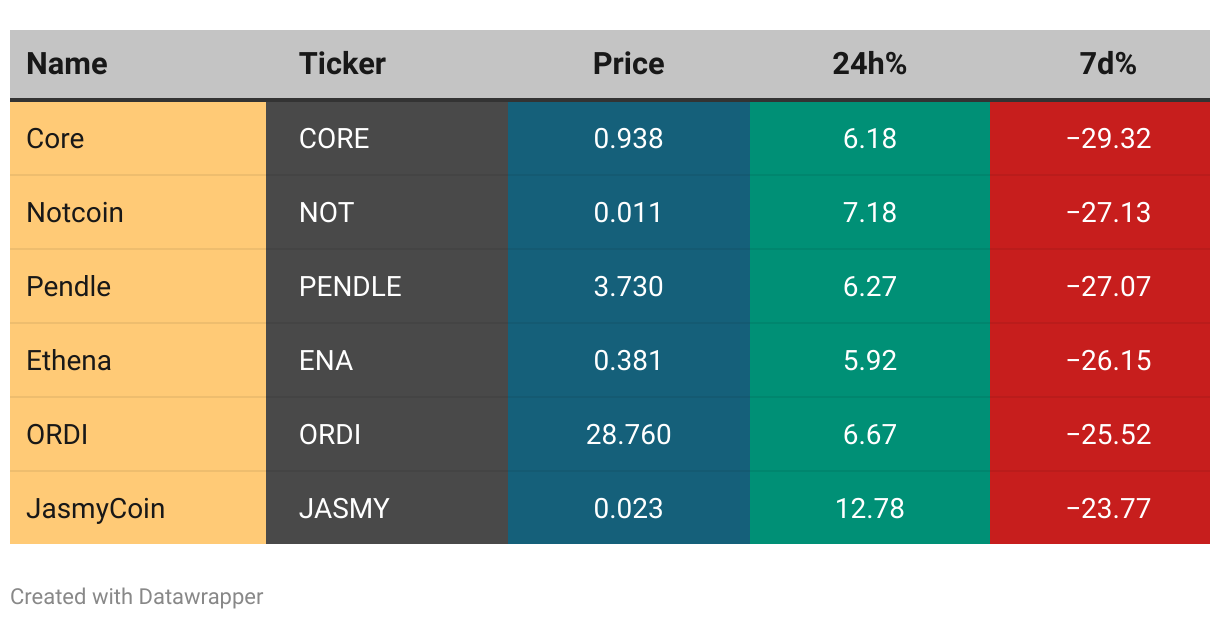Open the Created with Datawrapper link

[137, 597]
